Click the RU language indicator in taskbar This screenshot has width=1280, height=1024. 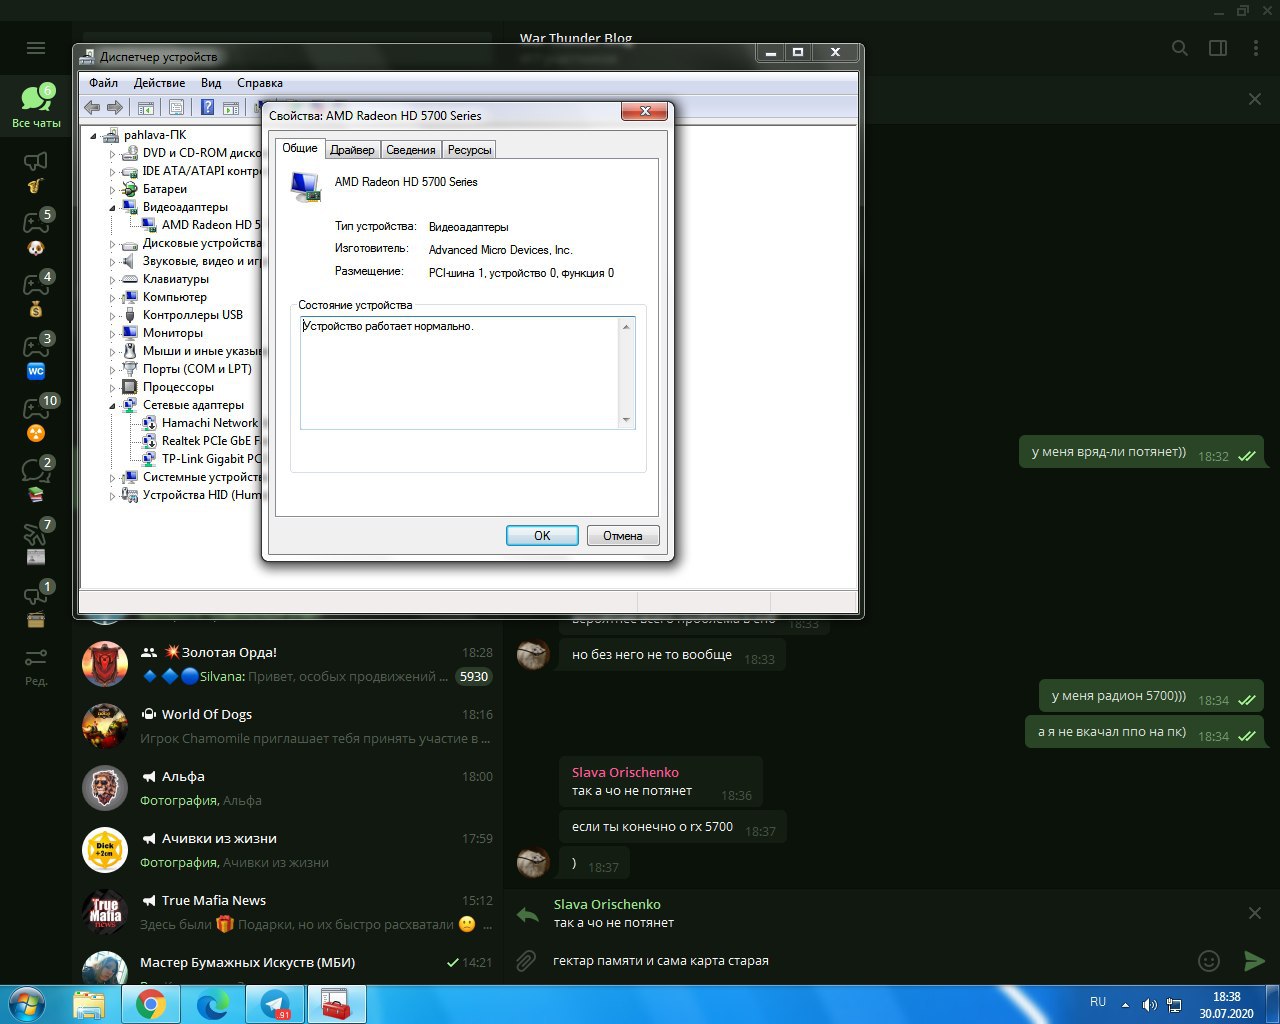tap(1098, 1002)
